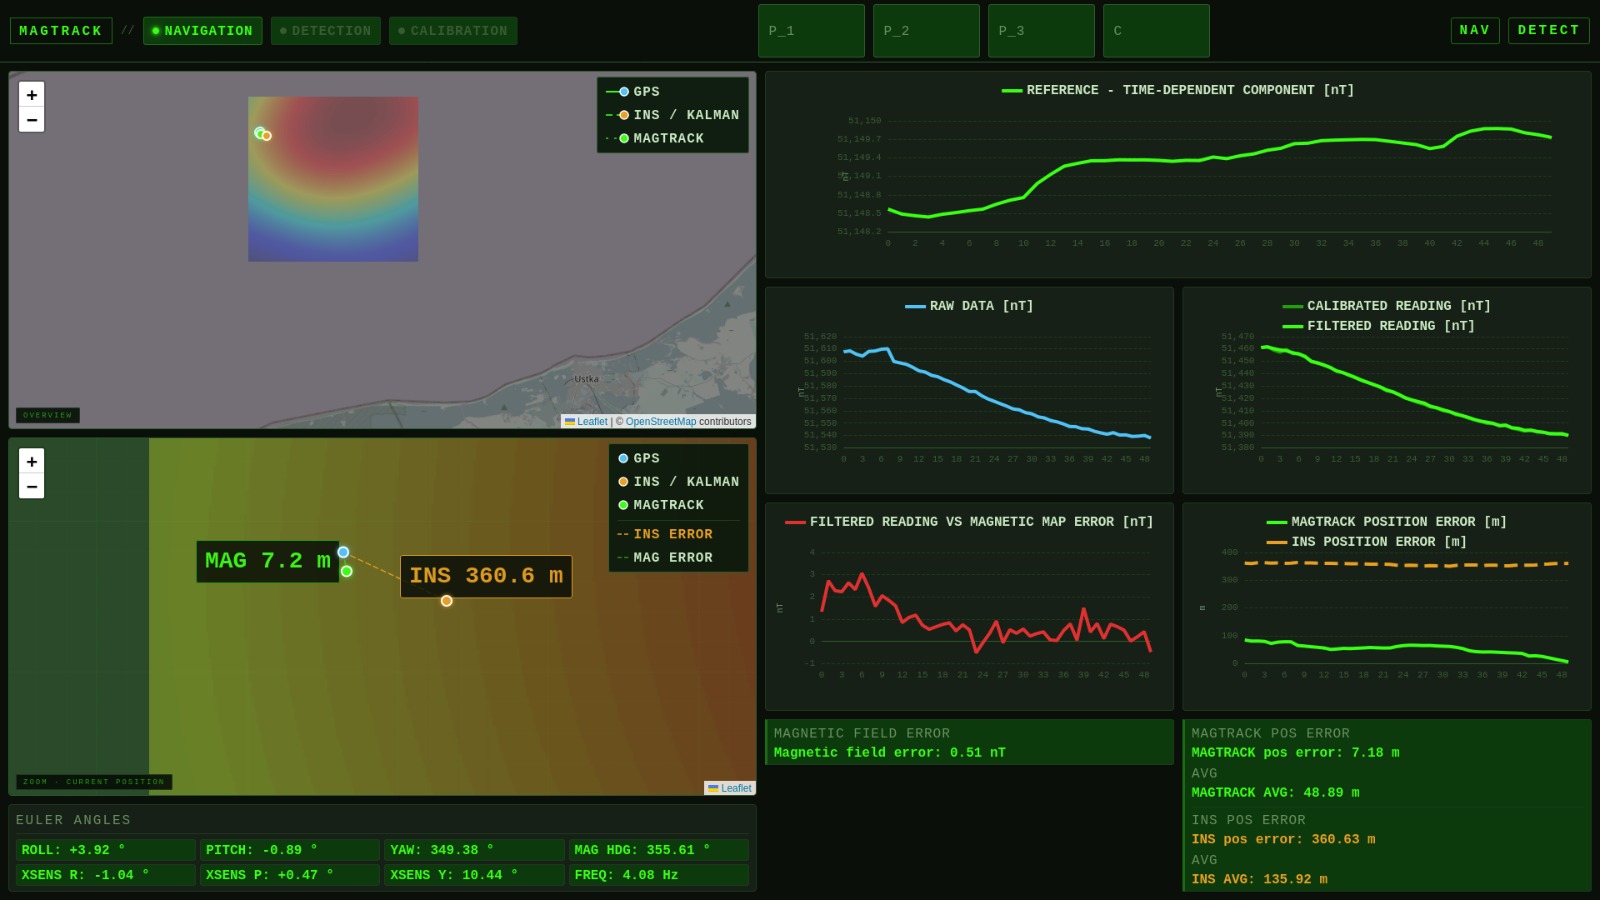The image size is (1600, 900).
Task: Toggle MAGTRACK POSITION ERROR legend entry
Action: tap(1386, 522)
